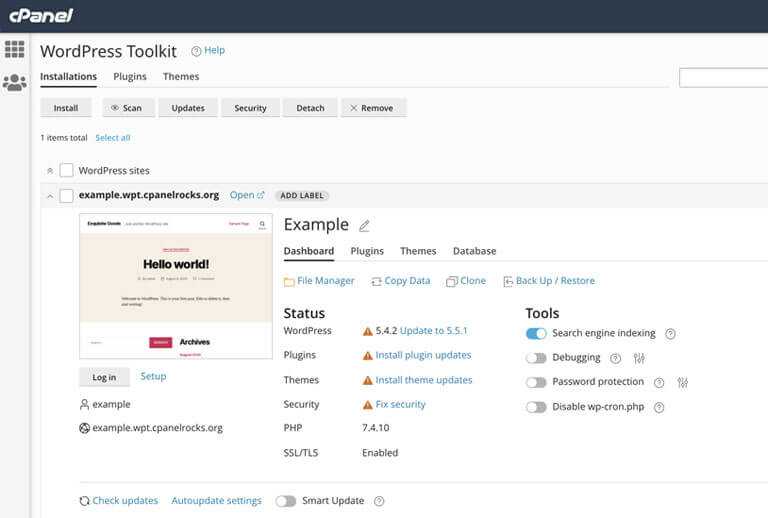Toggle Disable wp-cron.php switch

click(x=536, y=407)
